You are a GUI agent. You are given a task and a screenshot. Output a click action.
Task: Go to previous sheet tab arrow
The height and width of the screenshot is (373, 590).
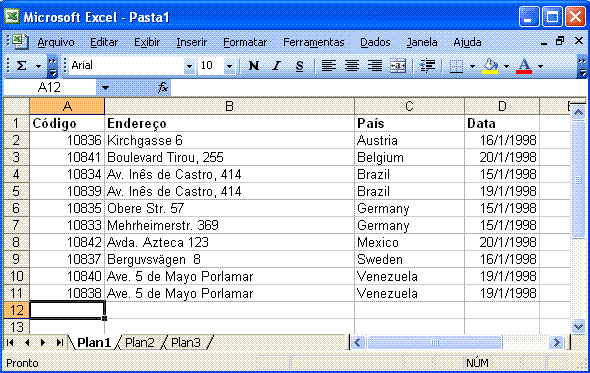(27, 343)
